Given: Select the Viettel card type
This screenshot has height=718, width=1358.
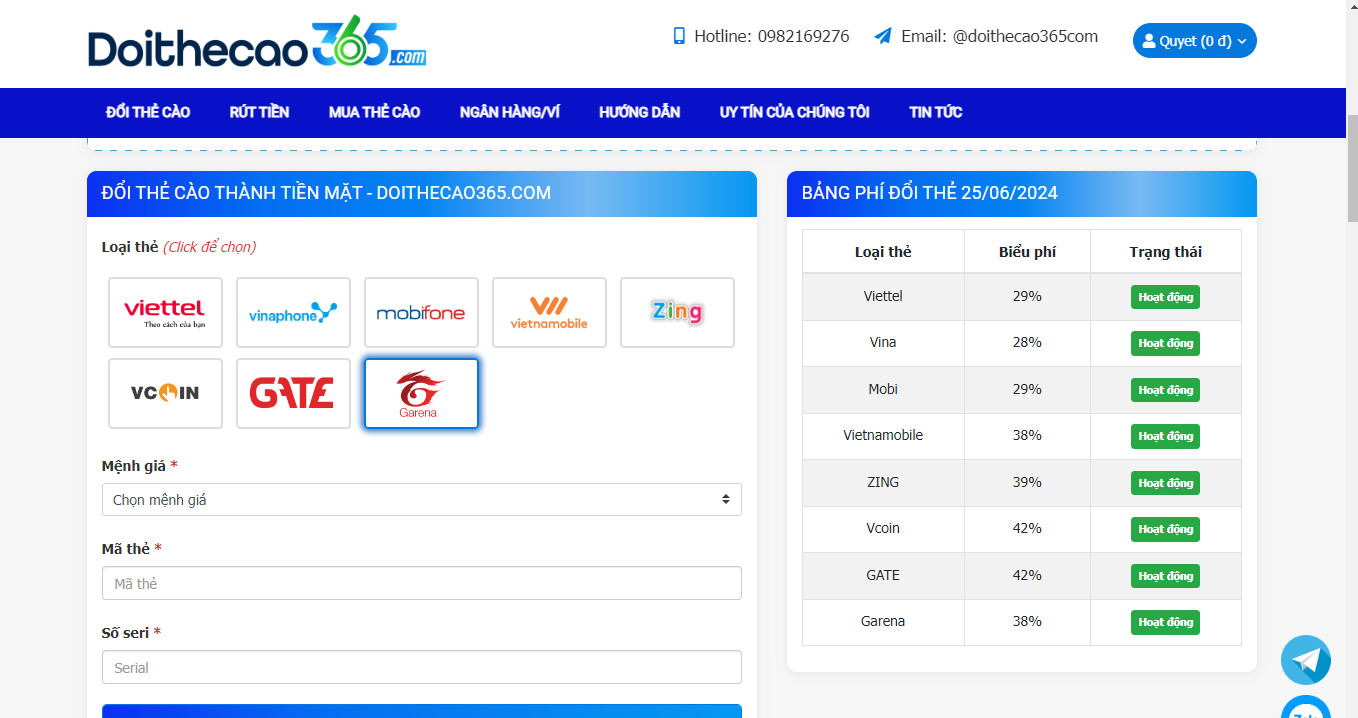Looking at the screenshot, I should click(165, 312).
